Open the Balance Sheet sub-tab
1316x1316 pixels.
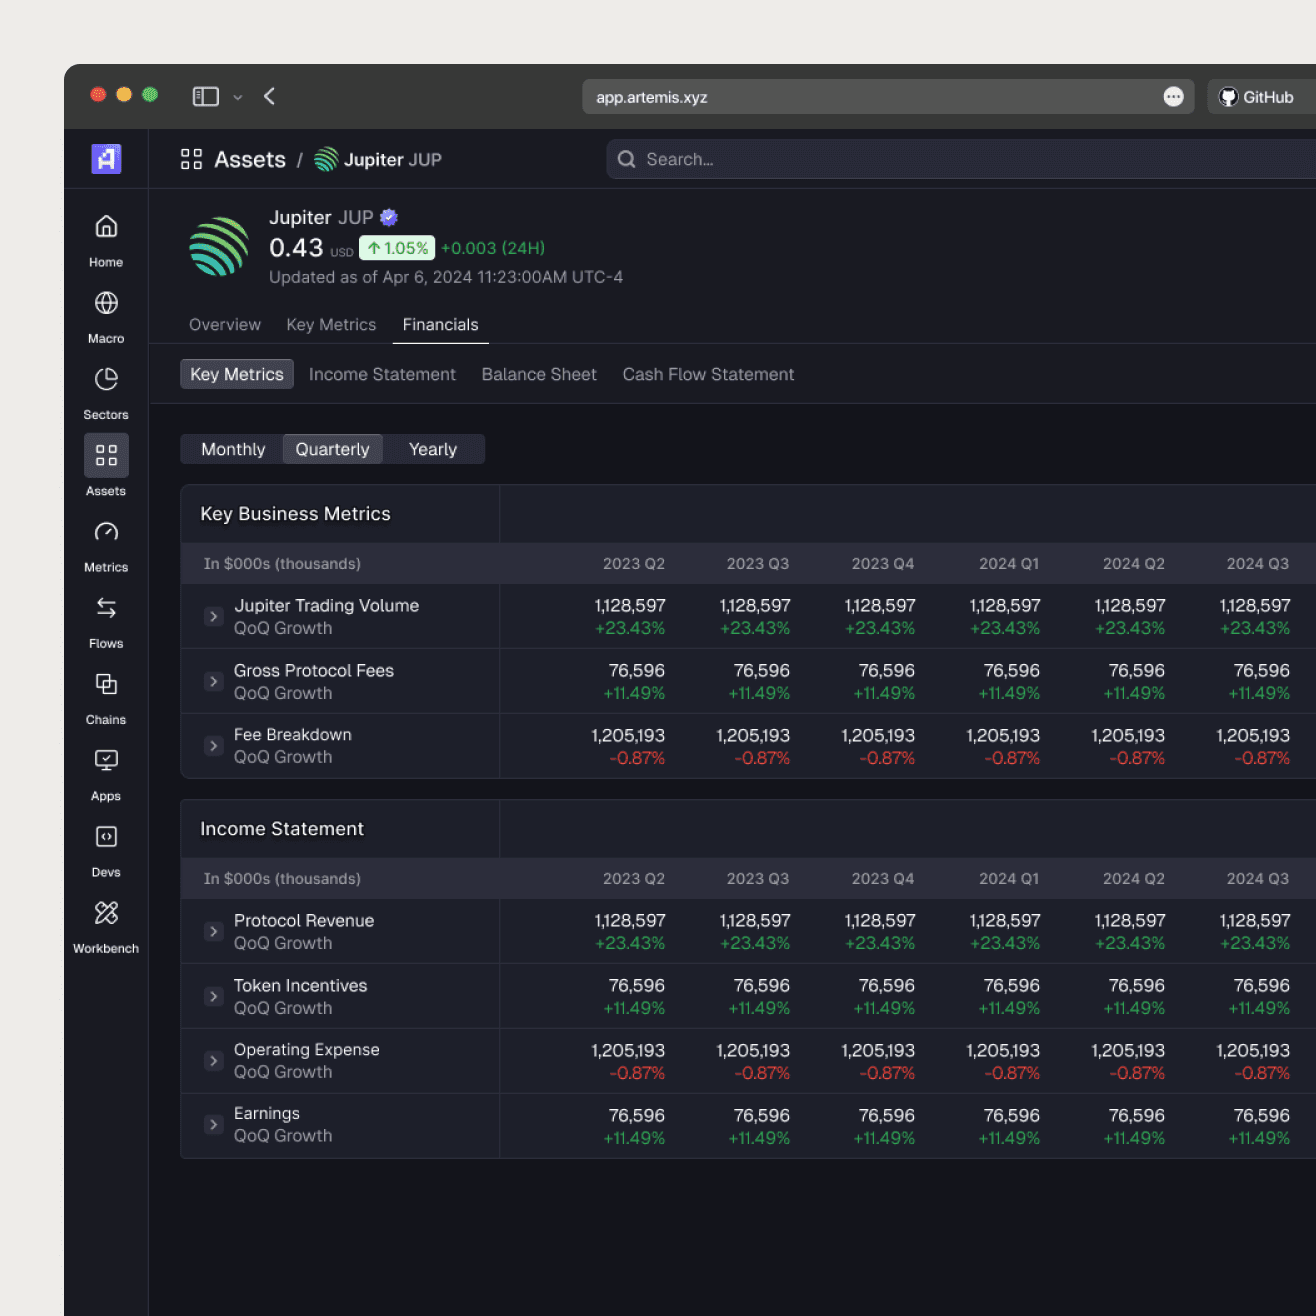539,374
